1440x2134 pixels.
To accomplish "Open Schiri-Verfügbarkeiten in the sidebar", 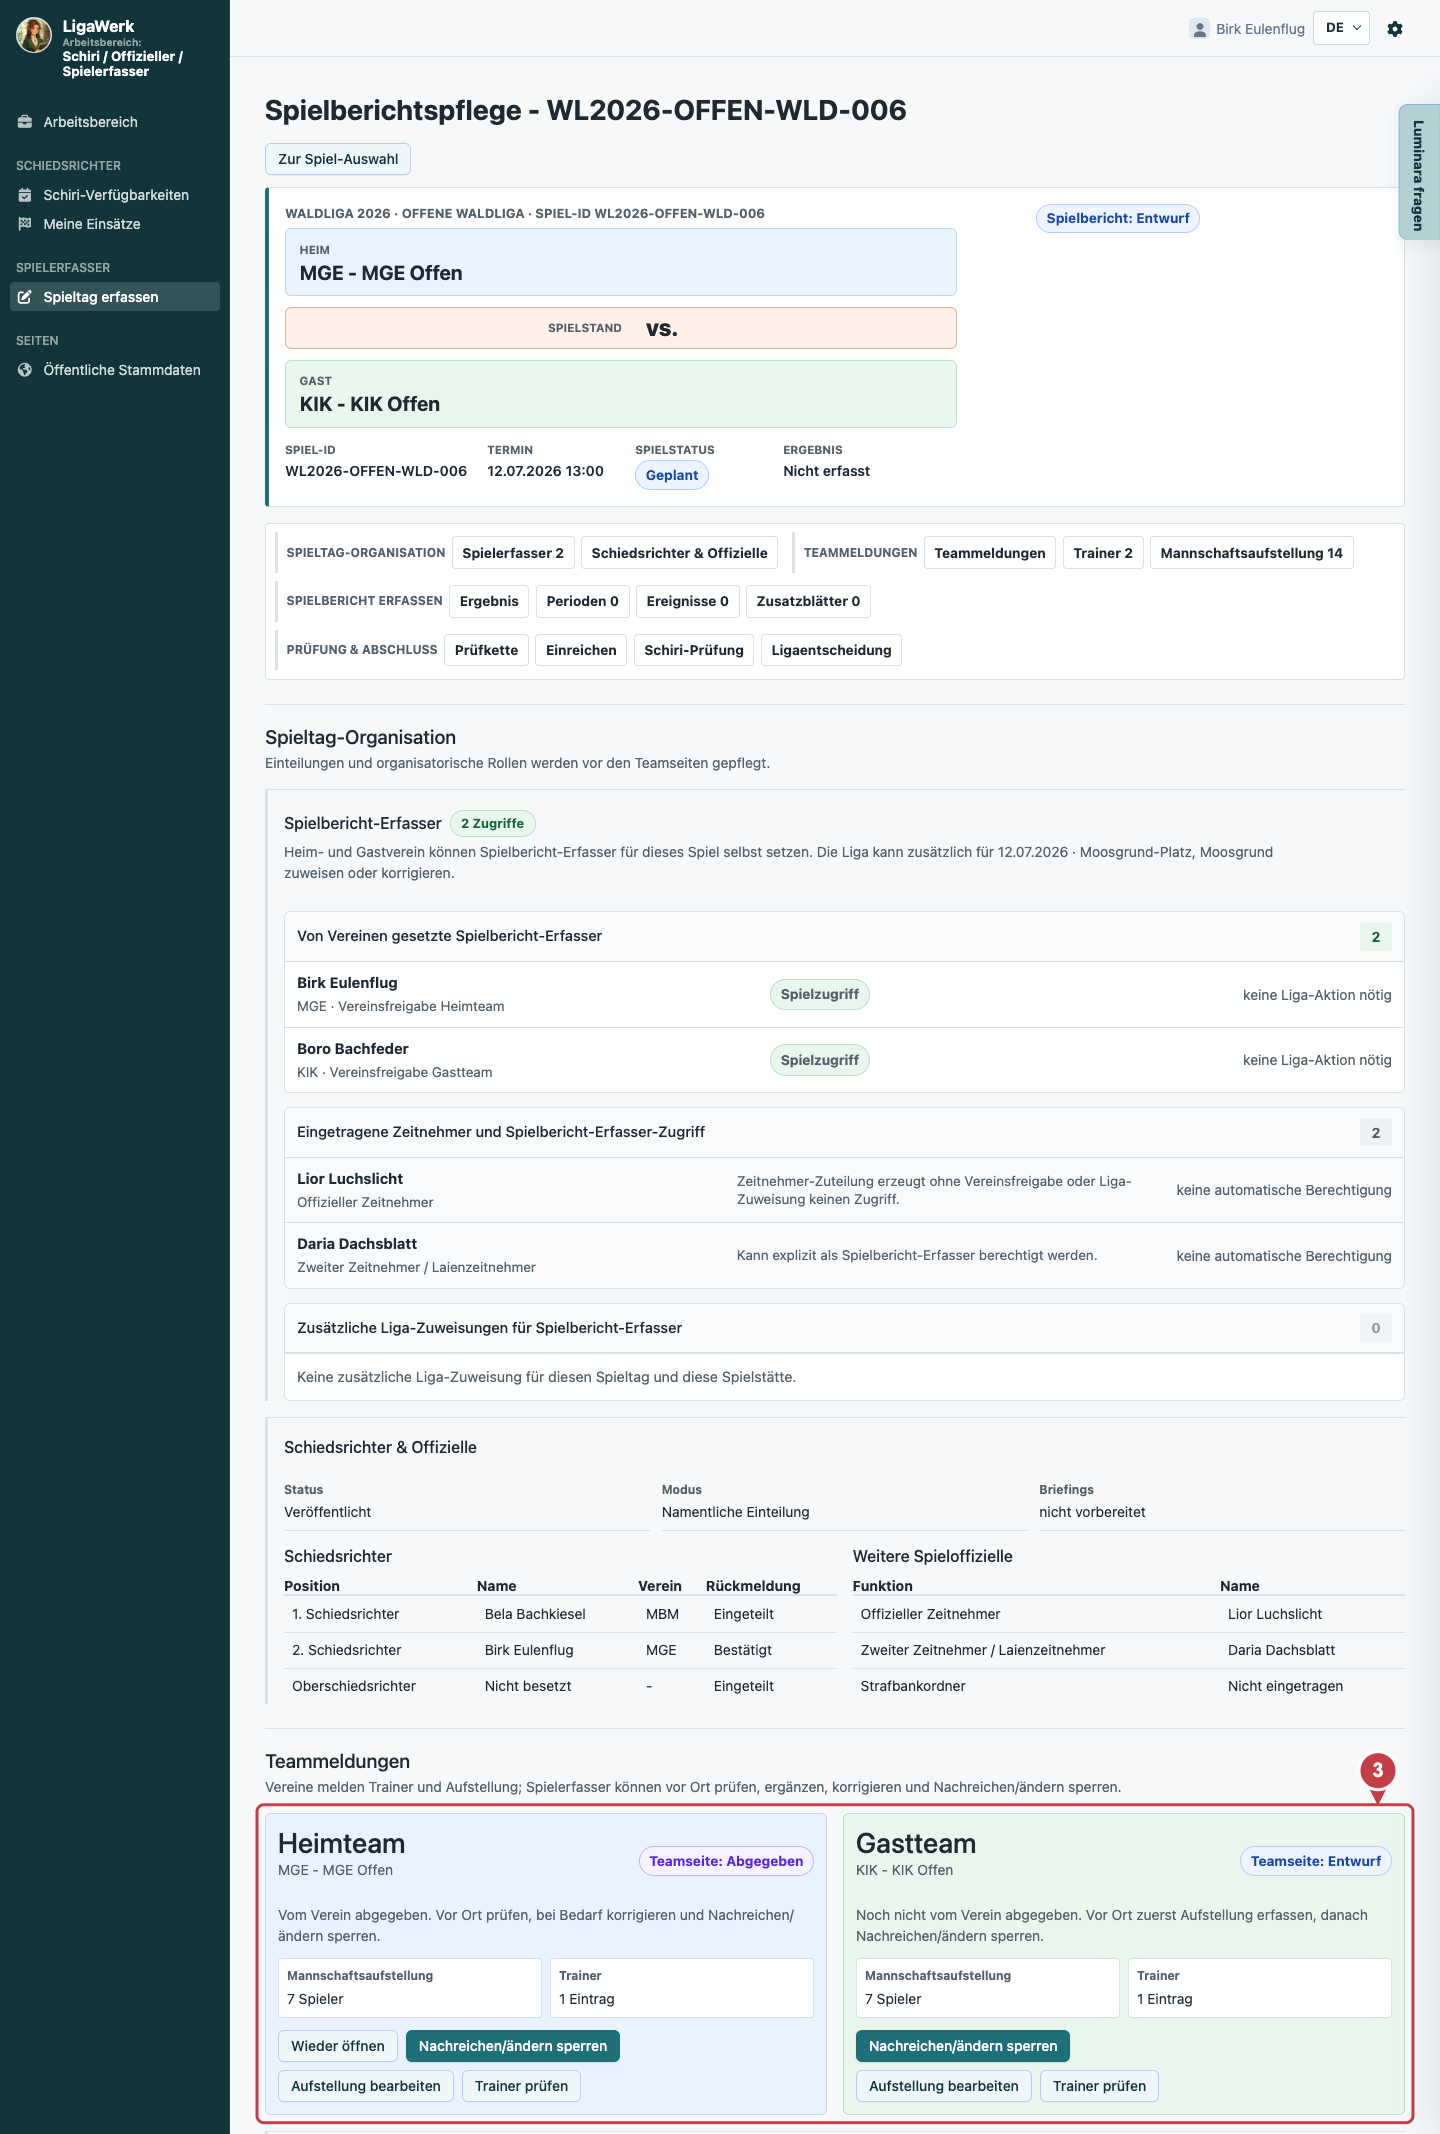I will coord(115,195).
